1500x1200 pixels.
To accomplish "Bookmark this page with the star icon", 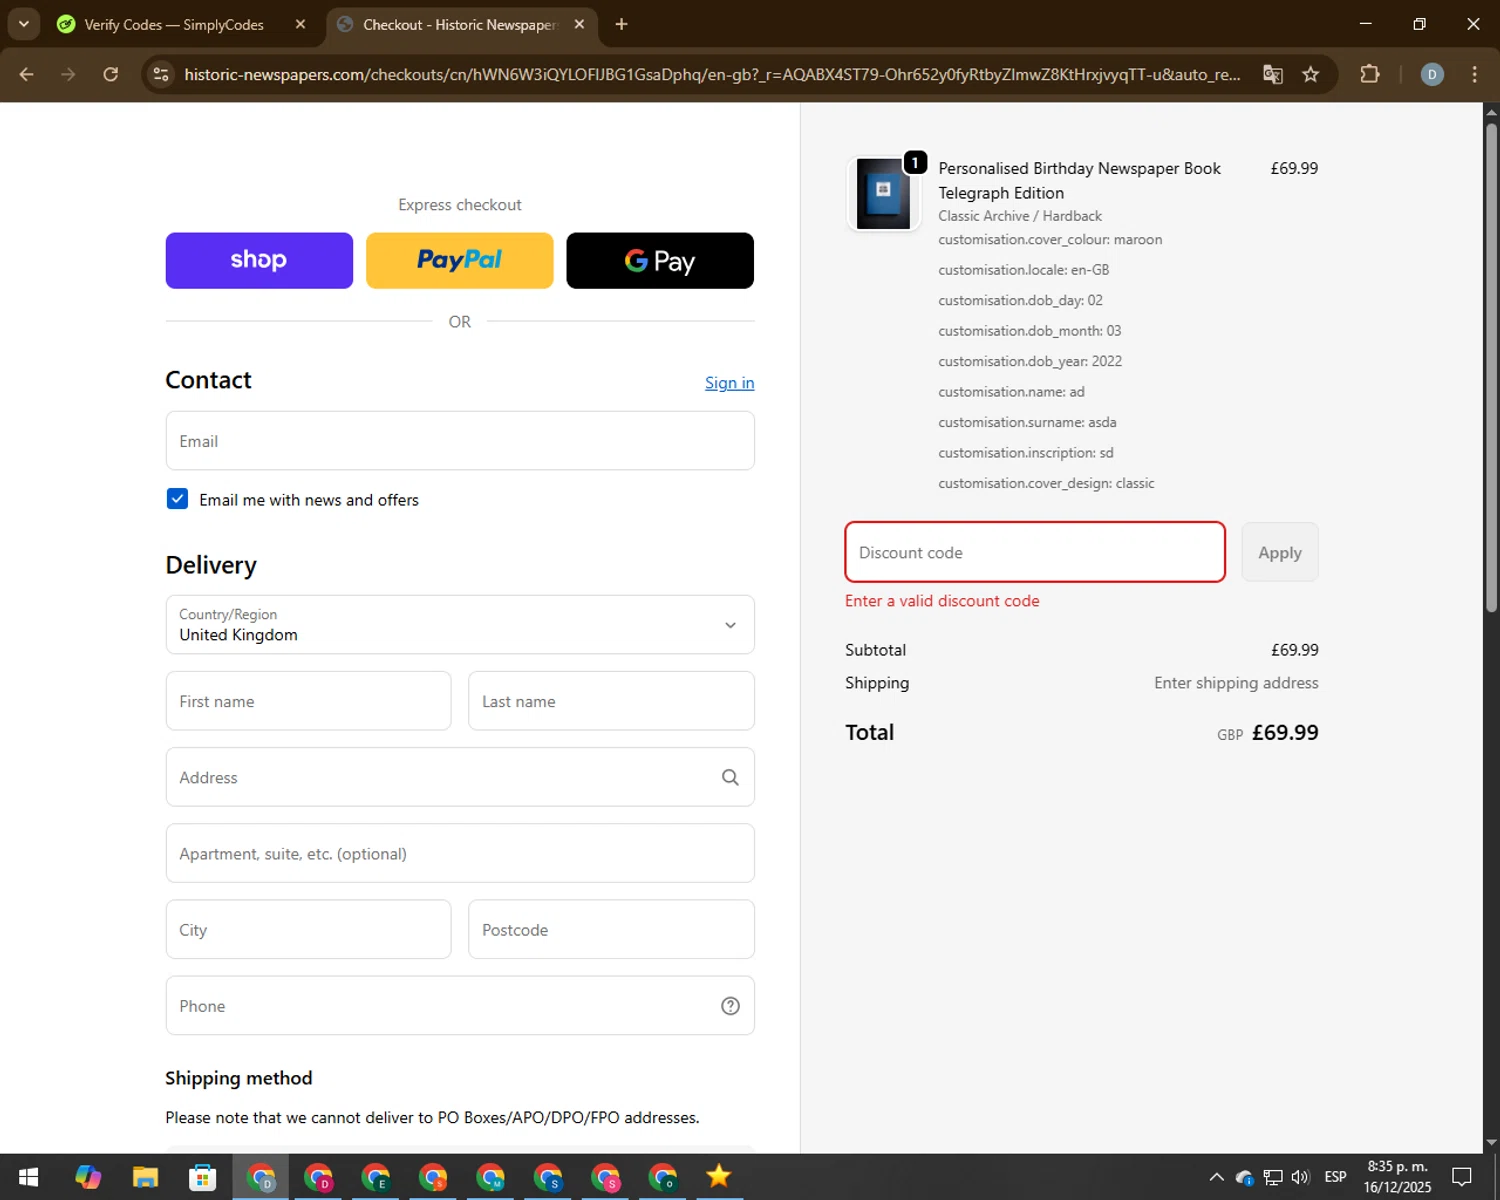I will click(x=1310, y=74).
